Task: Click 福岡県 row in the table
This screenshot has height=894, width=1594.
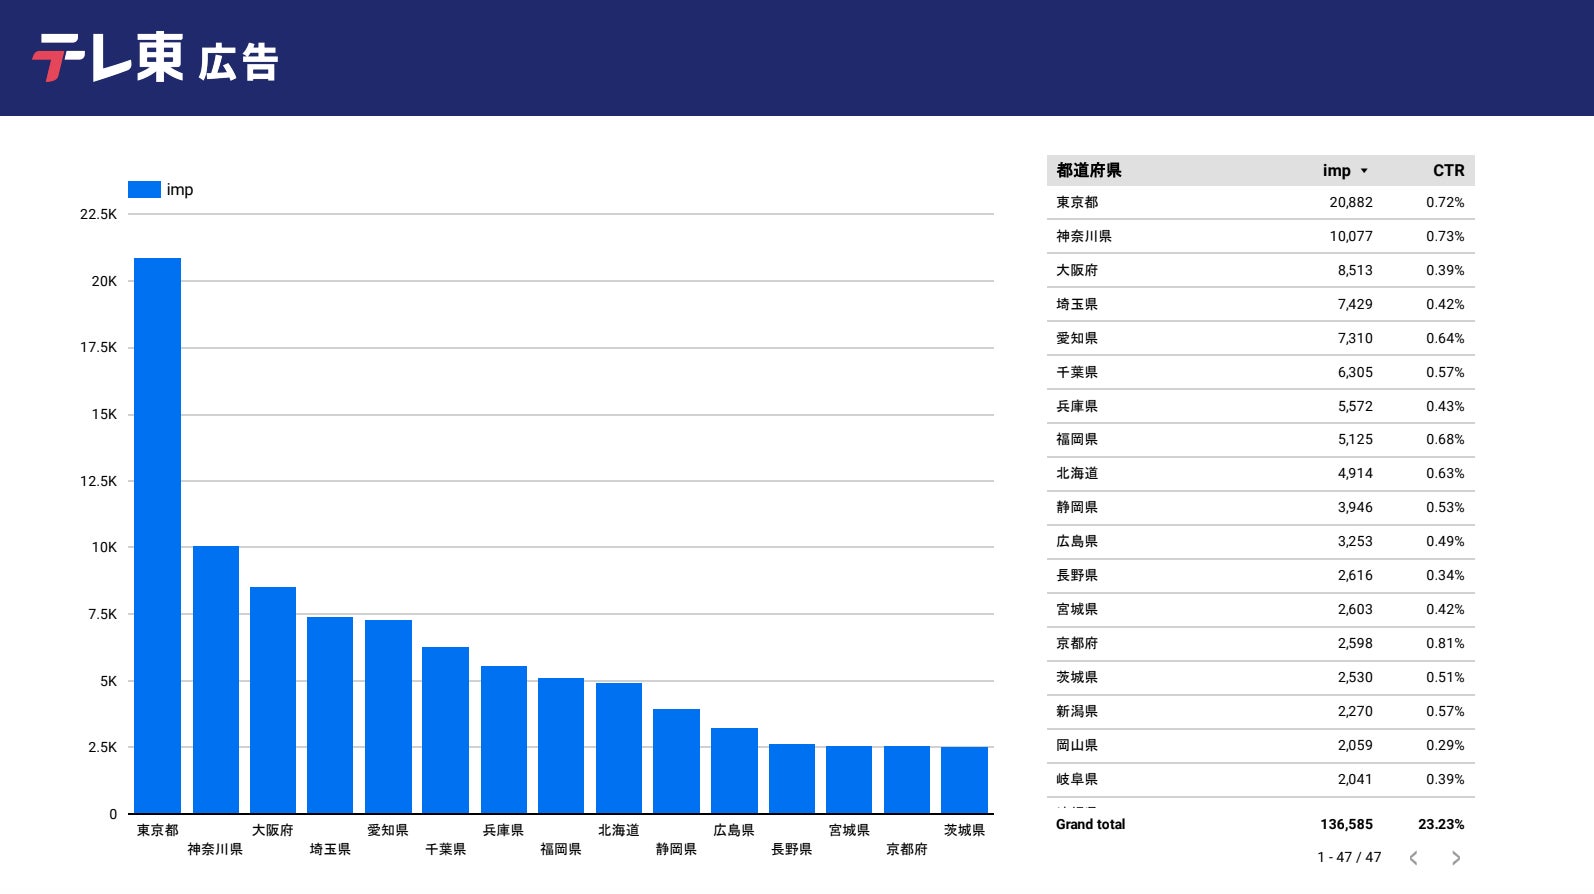Action: [x=1260, y=439]
